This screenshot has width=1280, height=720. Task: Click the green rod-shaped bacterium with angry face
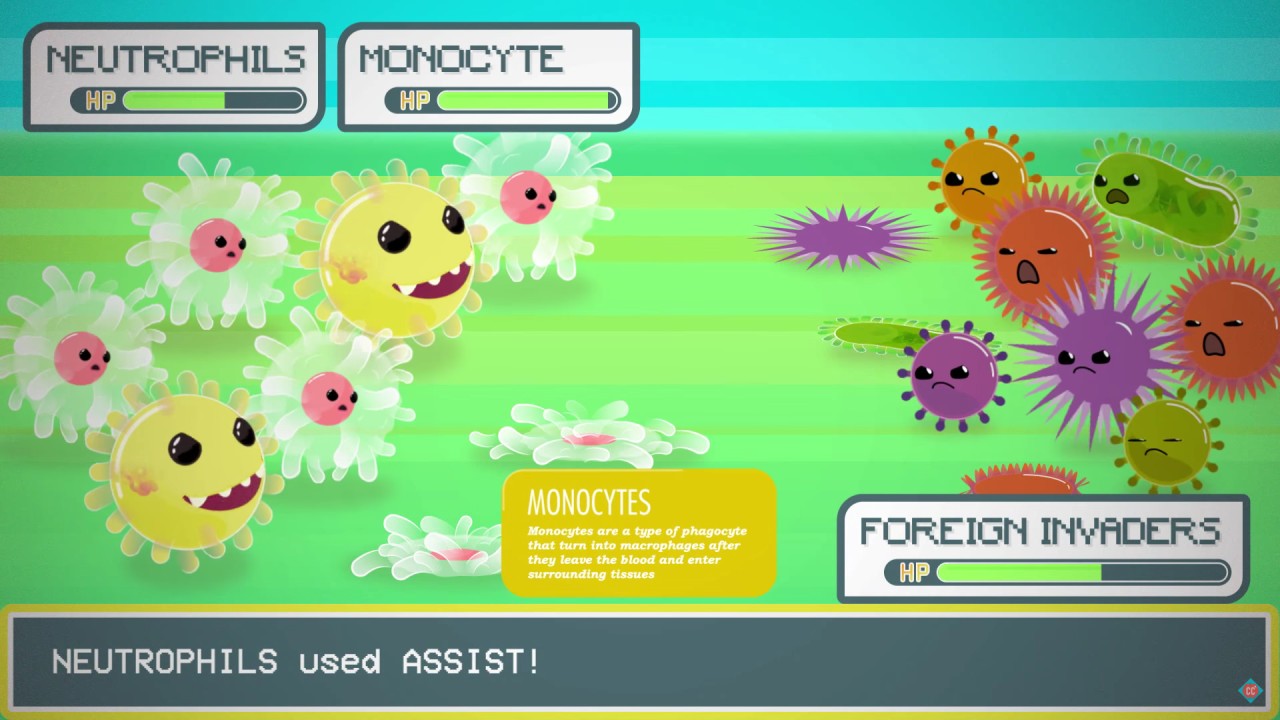[1165, 195]
